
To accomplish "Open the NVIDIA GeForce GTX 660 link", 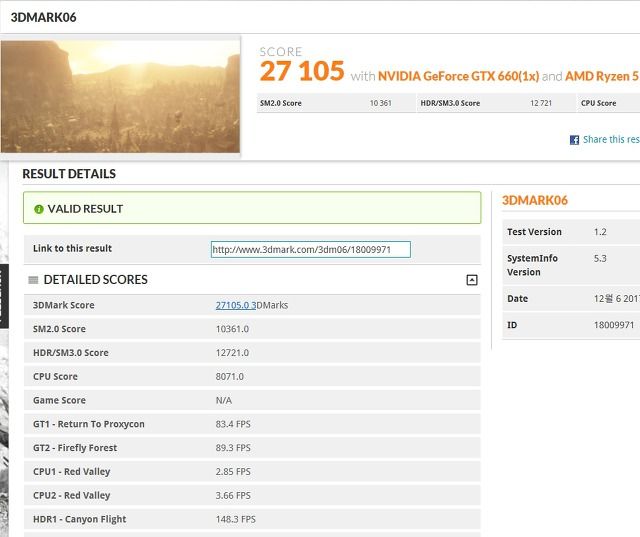I will tap(458, 76).
